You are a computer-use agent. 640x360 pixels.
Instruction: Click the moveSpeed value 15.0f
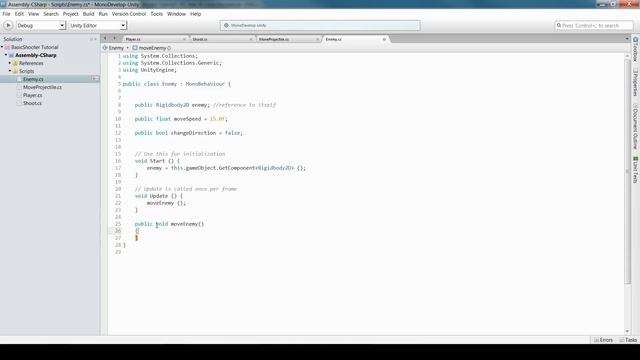(x=217, y=119)
